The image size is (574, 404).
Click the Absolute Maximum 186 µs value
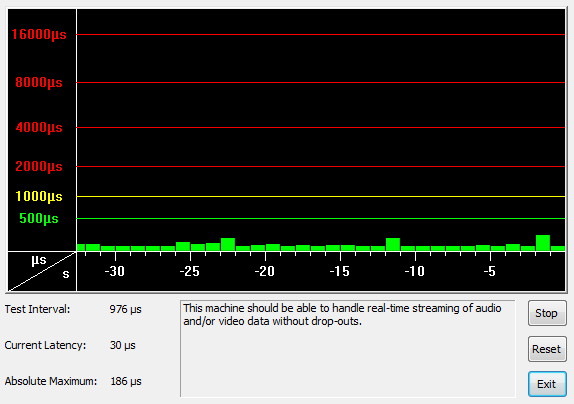click(126, 381)
